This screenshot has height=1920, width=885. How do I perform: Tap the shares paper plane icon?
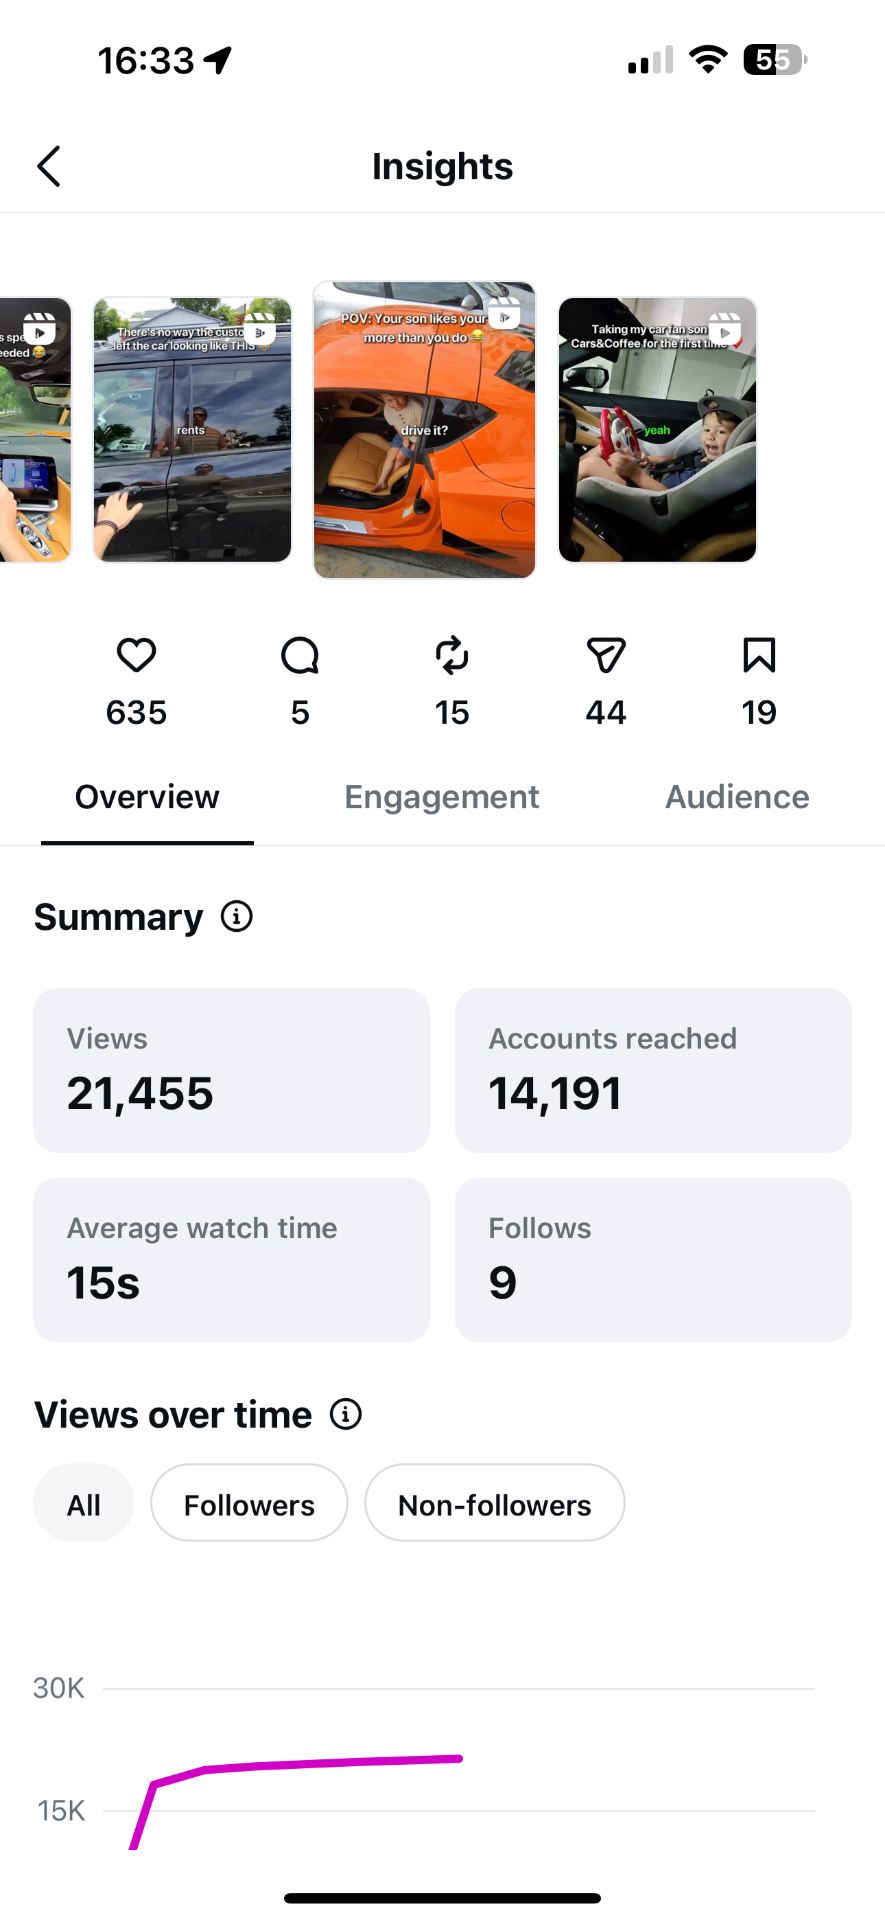606,656
